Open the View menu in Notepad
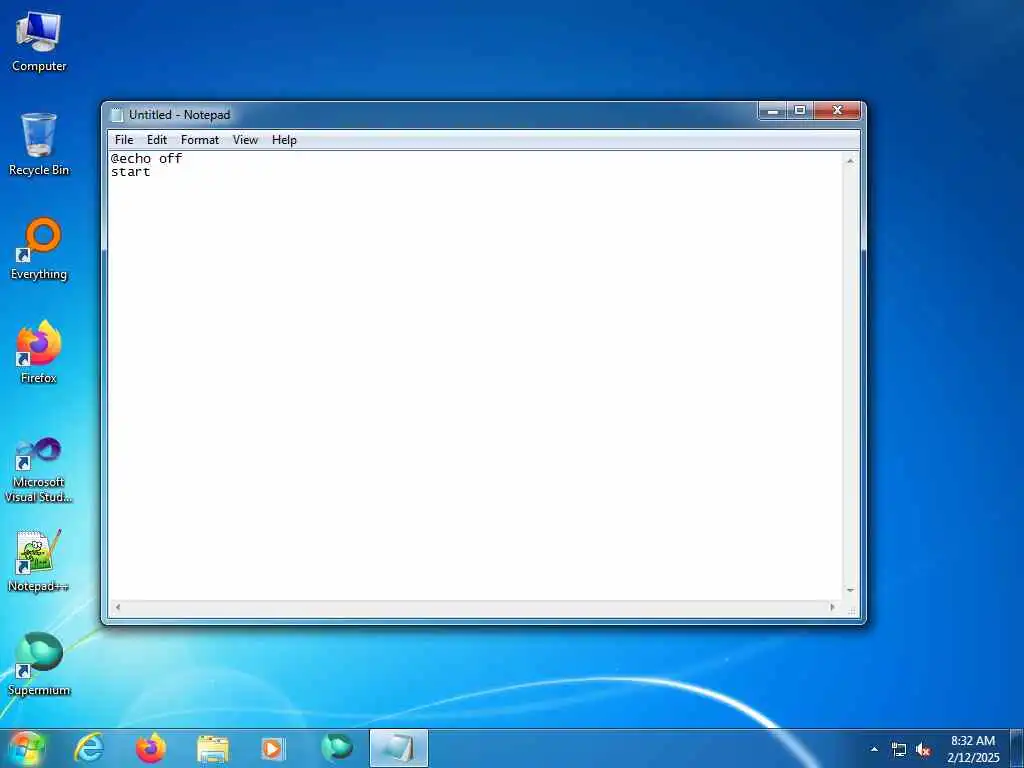1024x768 pixels. 246,140
